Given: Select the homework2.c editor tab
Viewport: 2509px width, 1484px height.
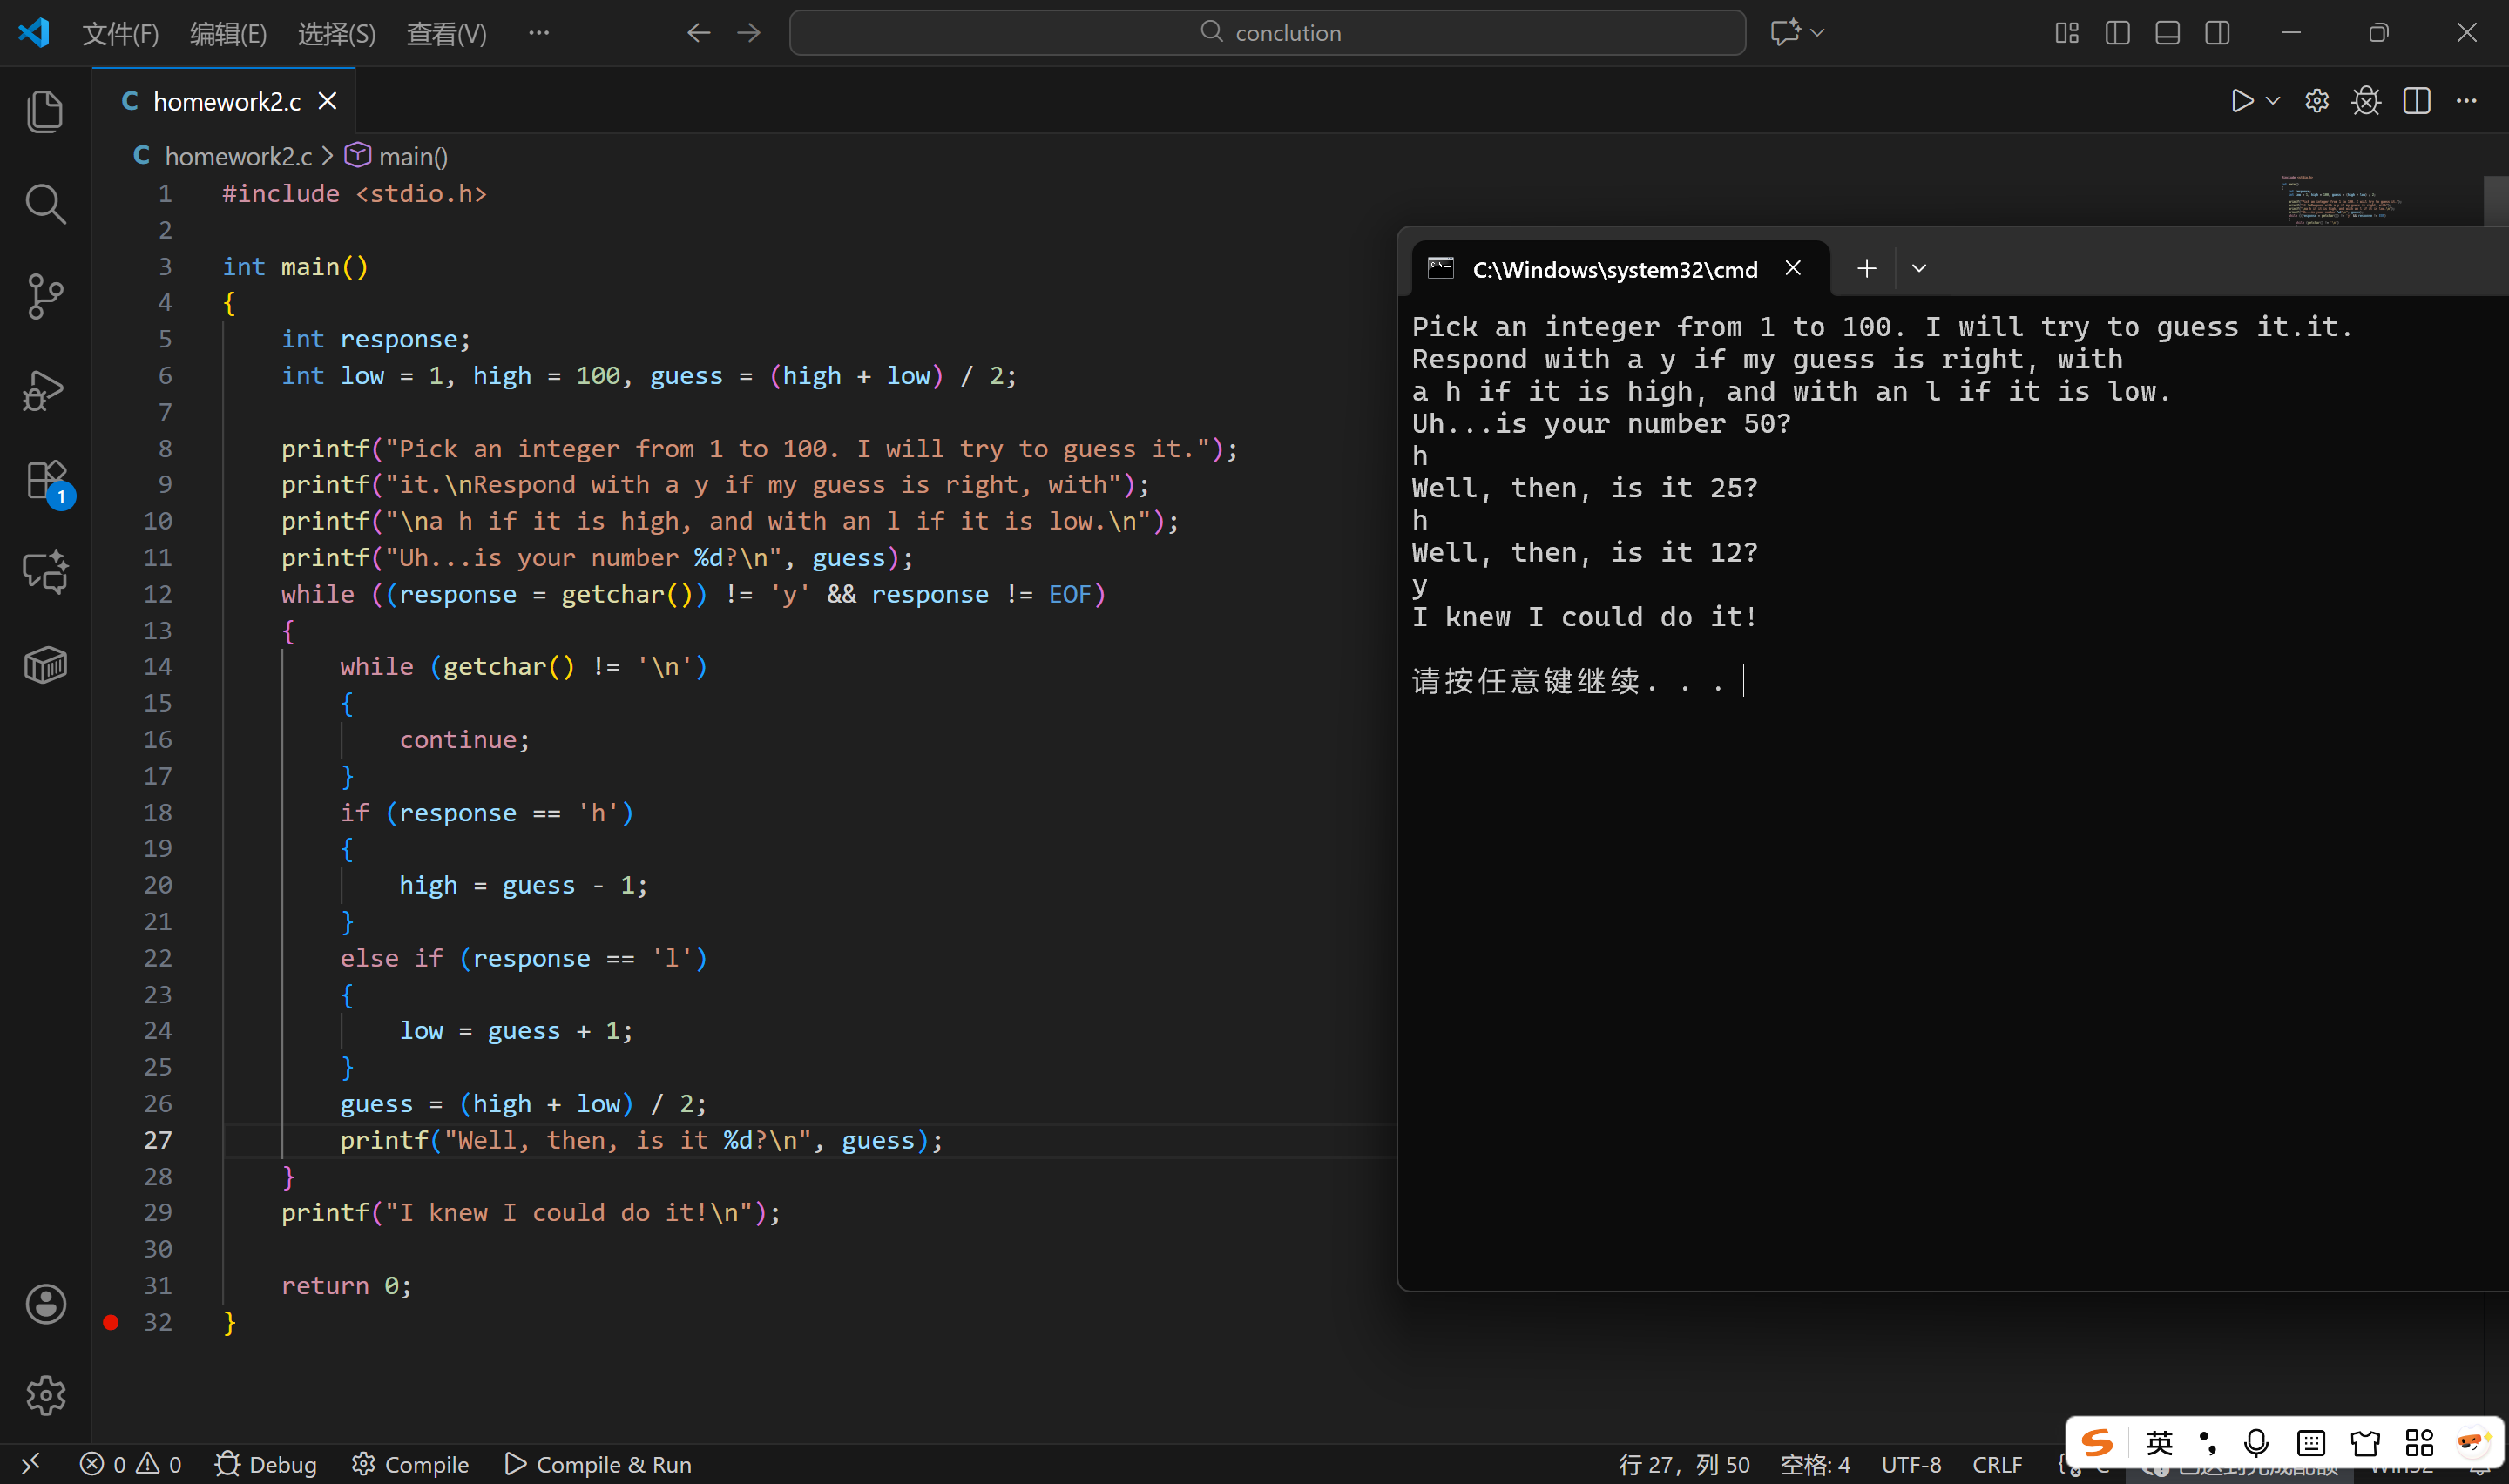Looking at the screenshot, I should point(226,101).
